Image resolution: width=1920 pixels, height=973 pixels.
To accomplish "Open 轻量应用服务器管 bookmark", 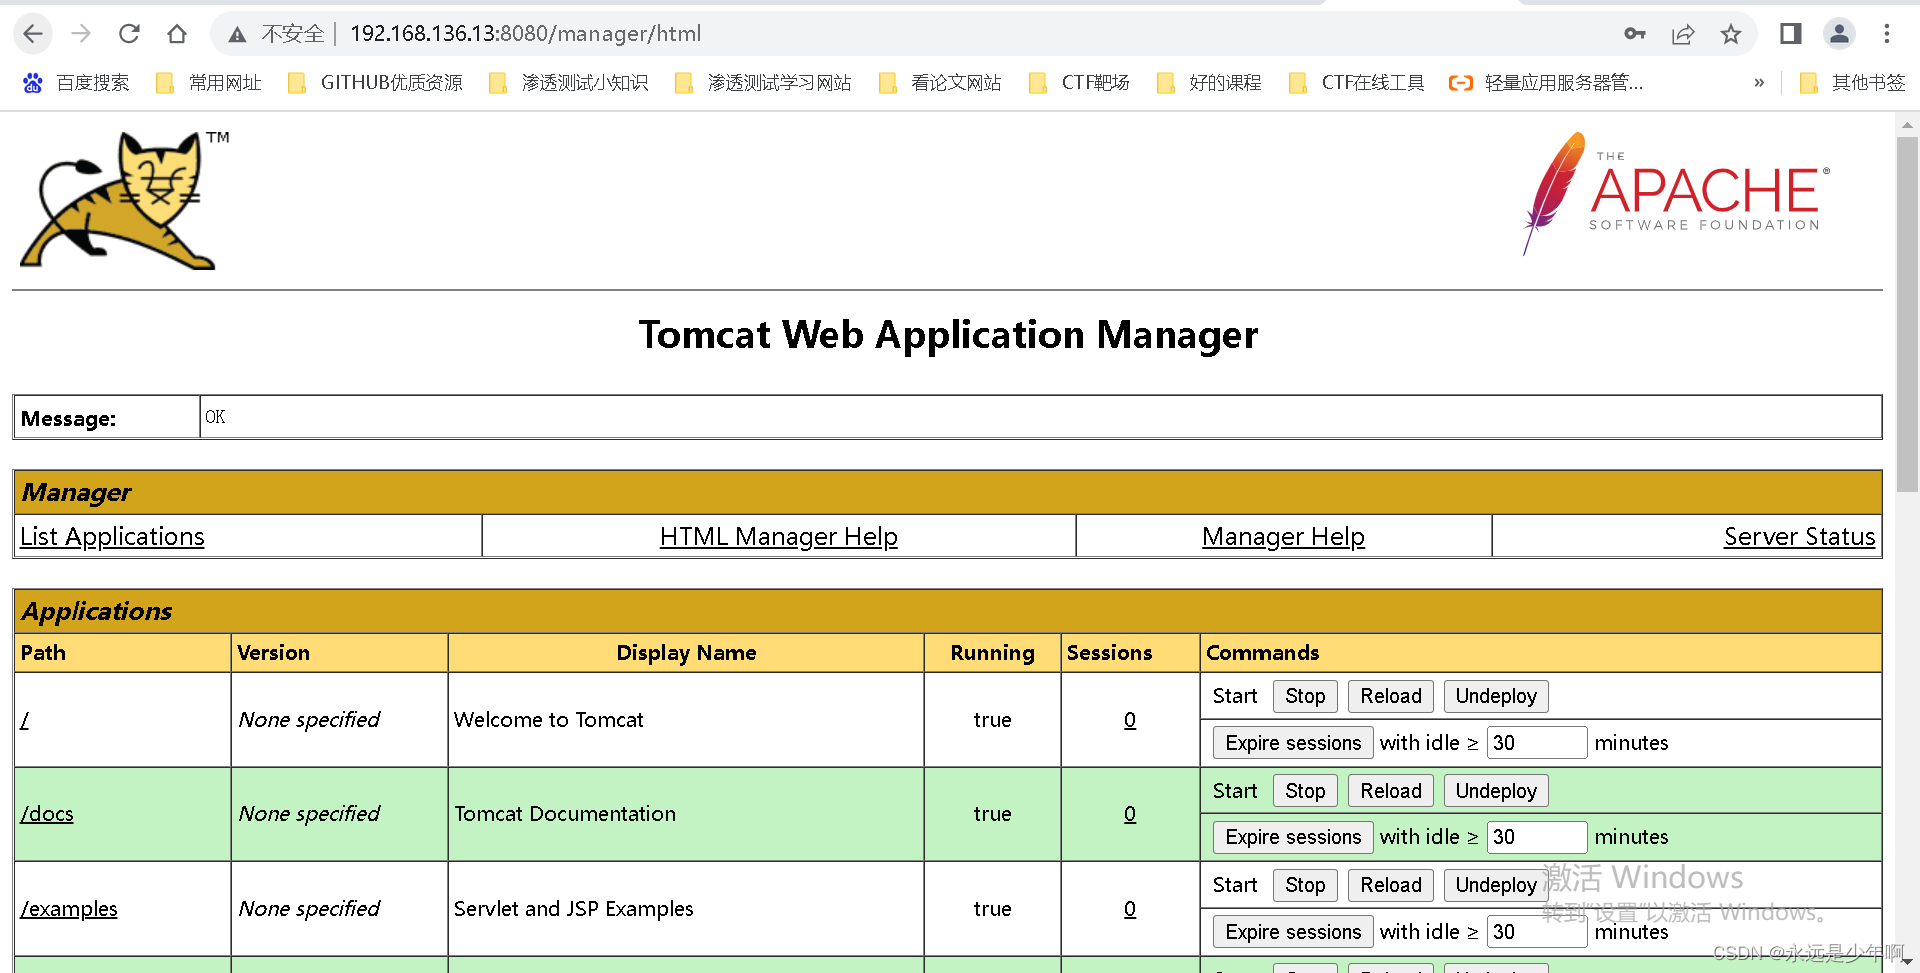I will (x=1546, y=83).
